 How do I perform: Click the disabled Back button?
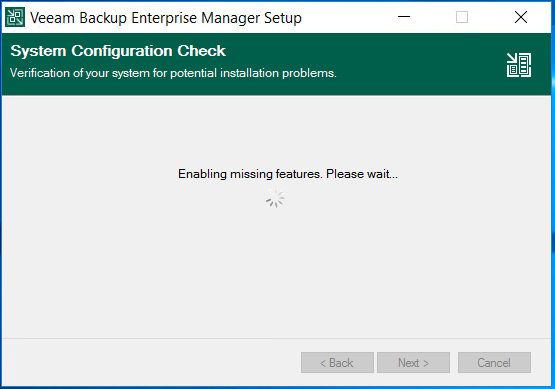pyautogui.click(x=337, y=362)
